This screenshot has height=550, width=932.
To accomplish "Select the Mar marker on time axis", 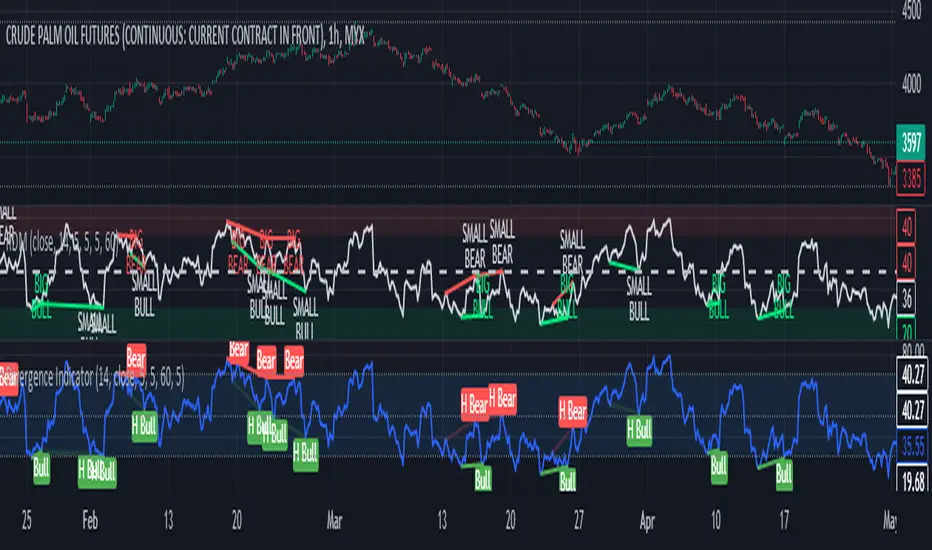I will point(334,521).
